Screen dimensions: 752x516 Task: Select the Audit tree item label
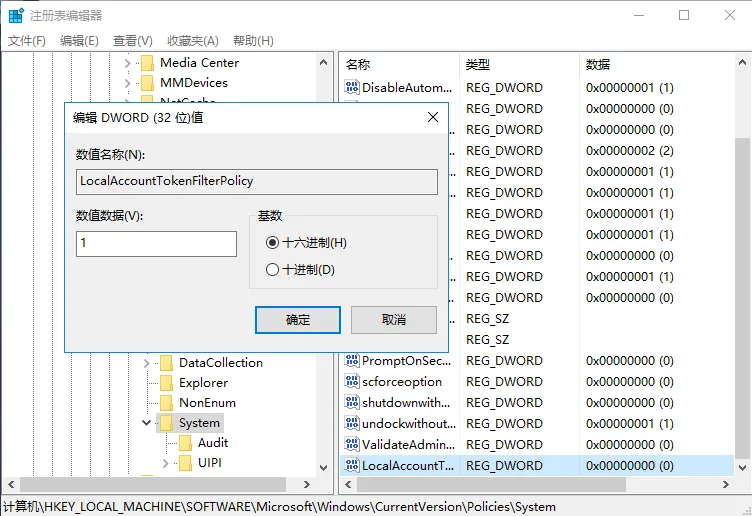(x=213, y=443)
